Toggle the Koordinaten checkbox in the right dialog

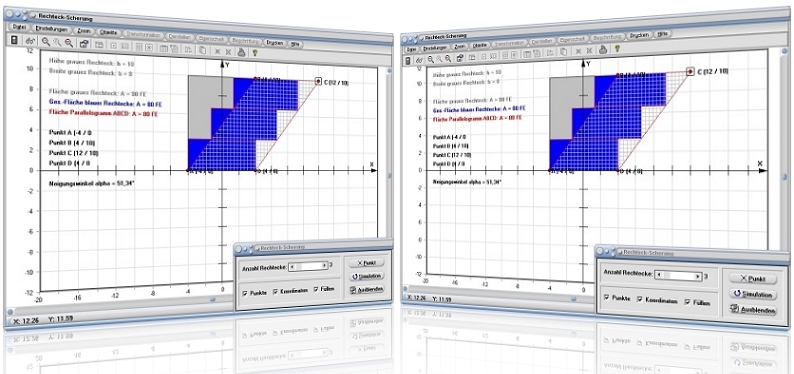pyautogui.click(x=640, y=300)
